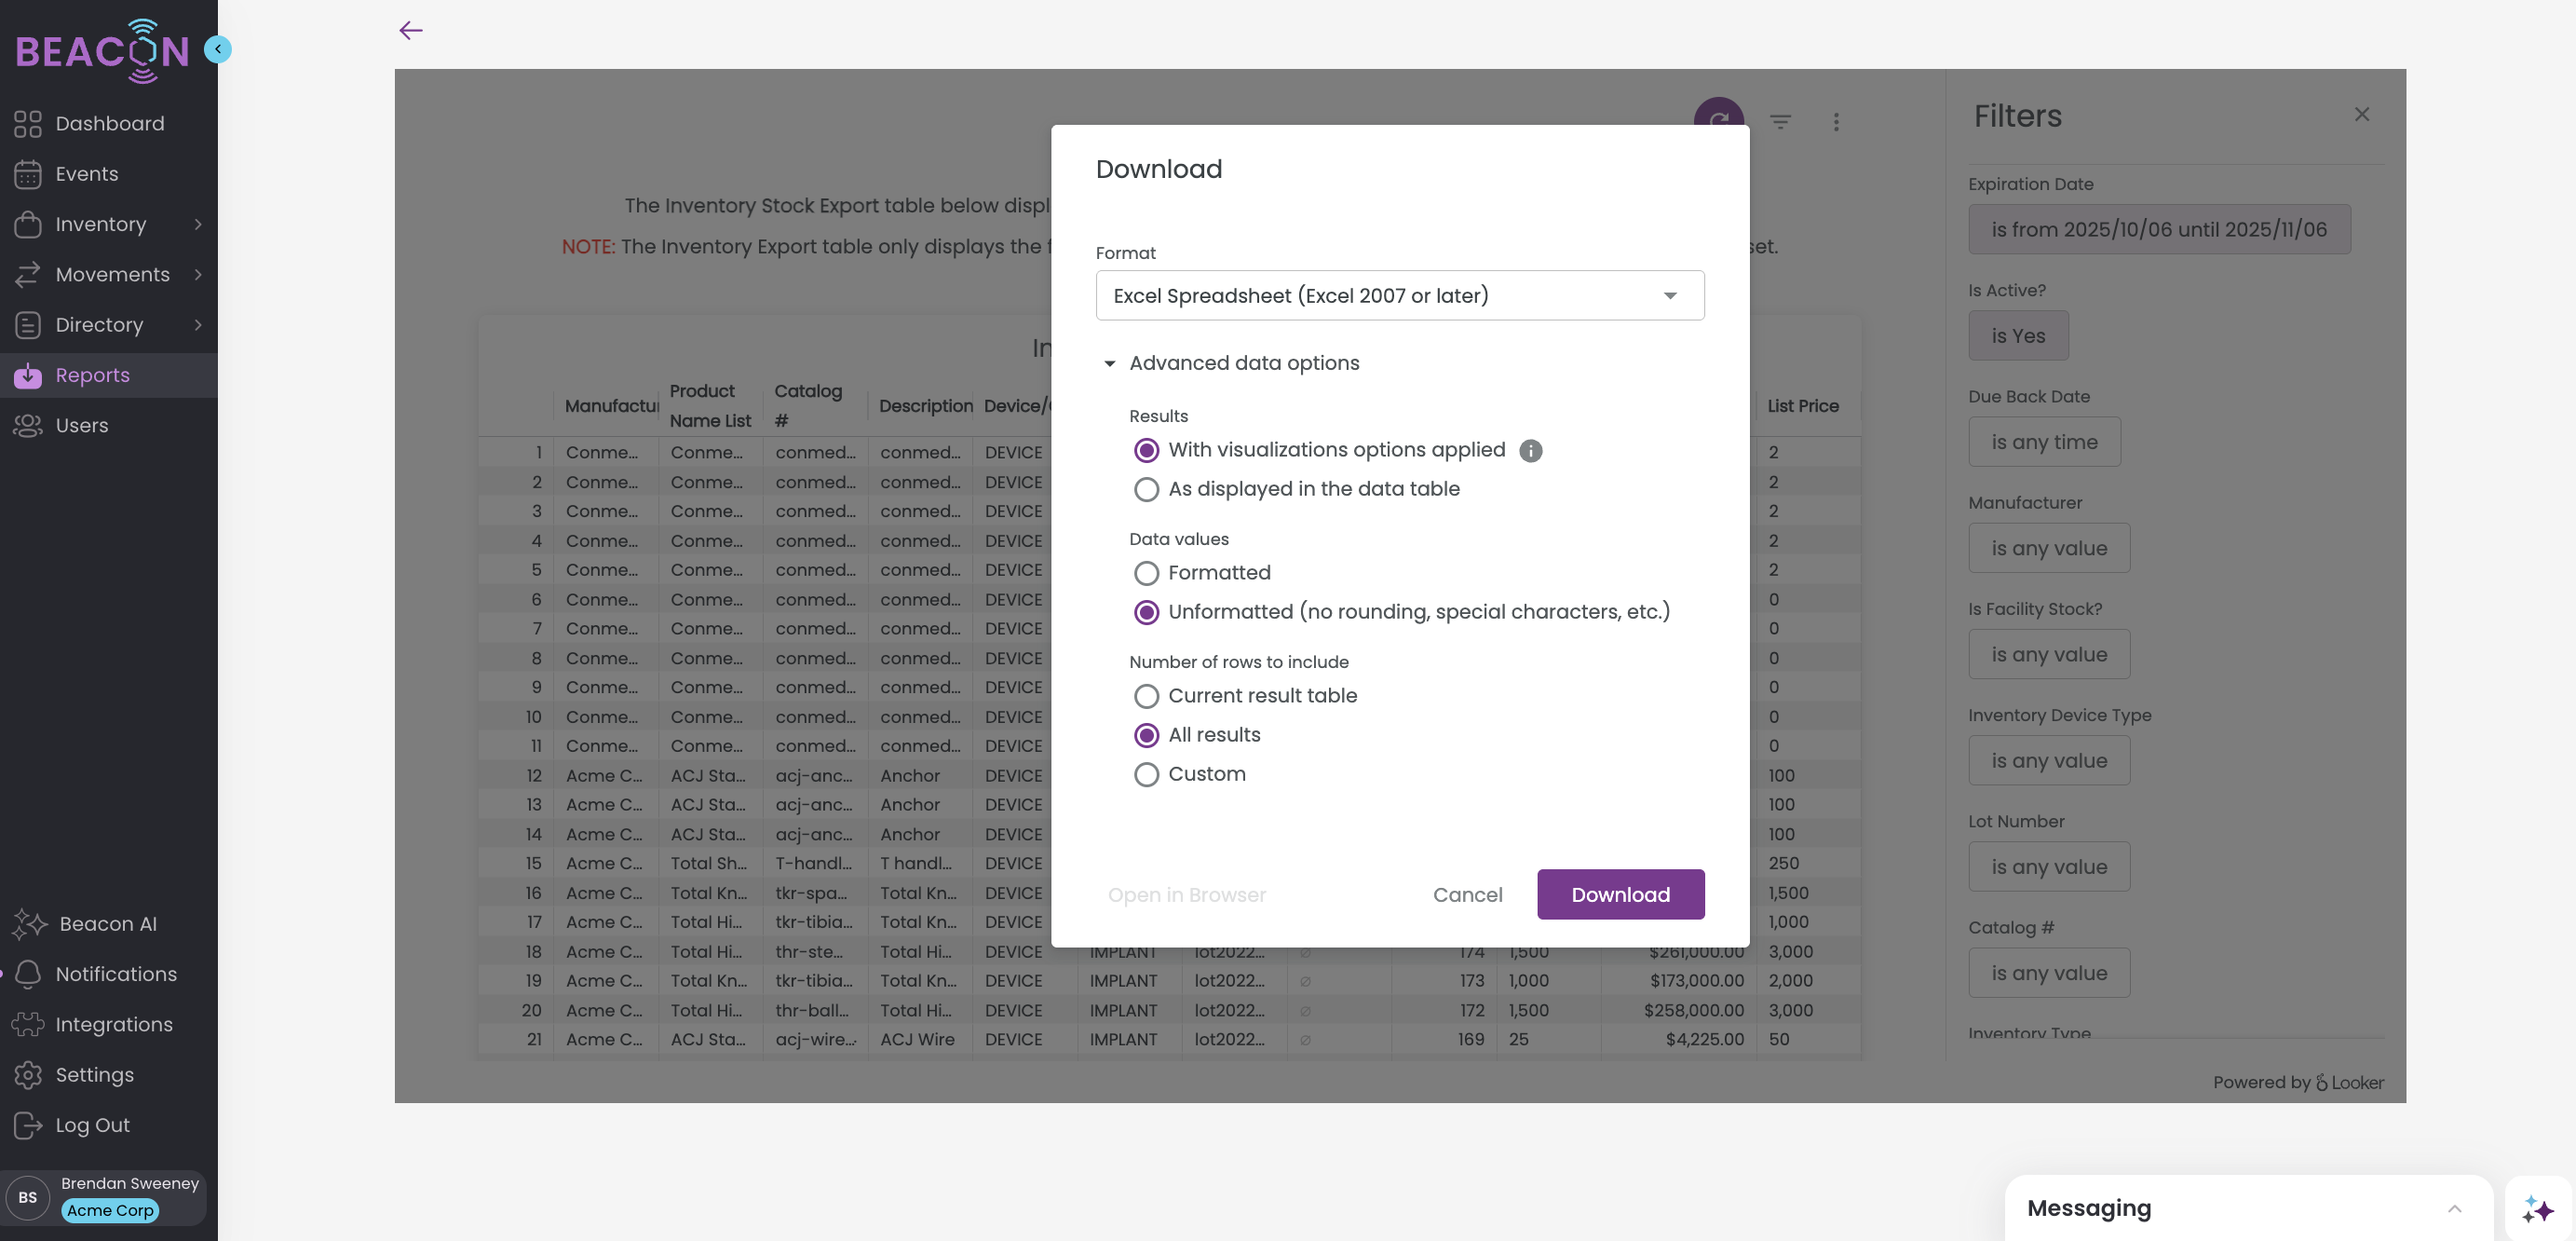The height and width of the screenshot is (1241, 2576).
Task: Click the Log Out icon
Action: click(28, 1125)
